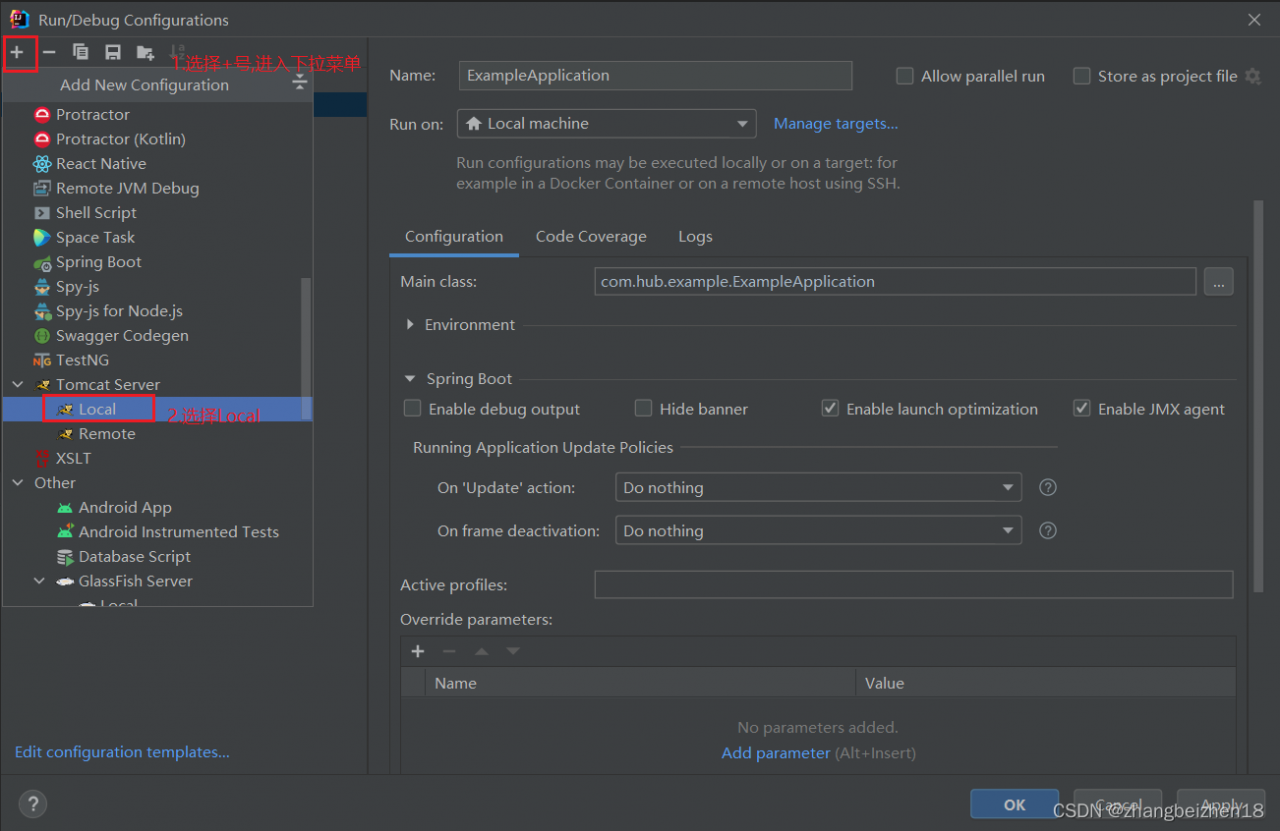Click the Database Script icon

pyautogui.click(x=65, y=557)
